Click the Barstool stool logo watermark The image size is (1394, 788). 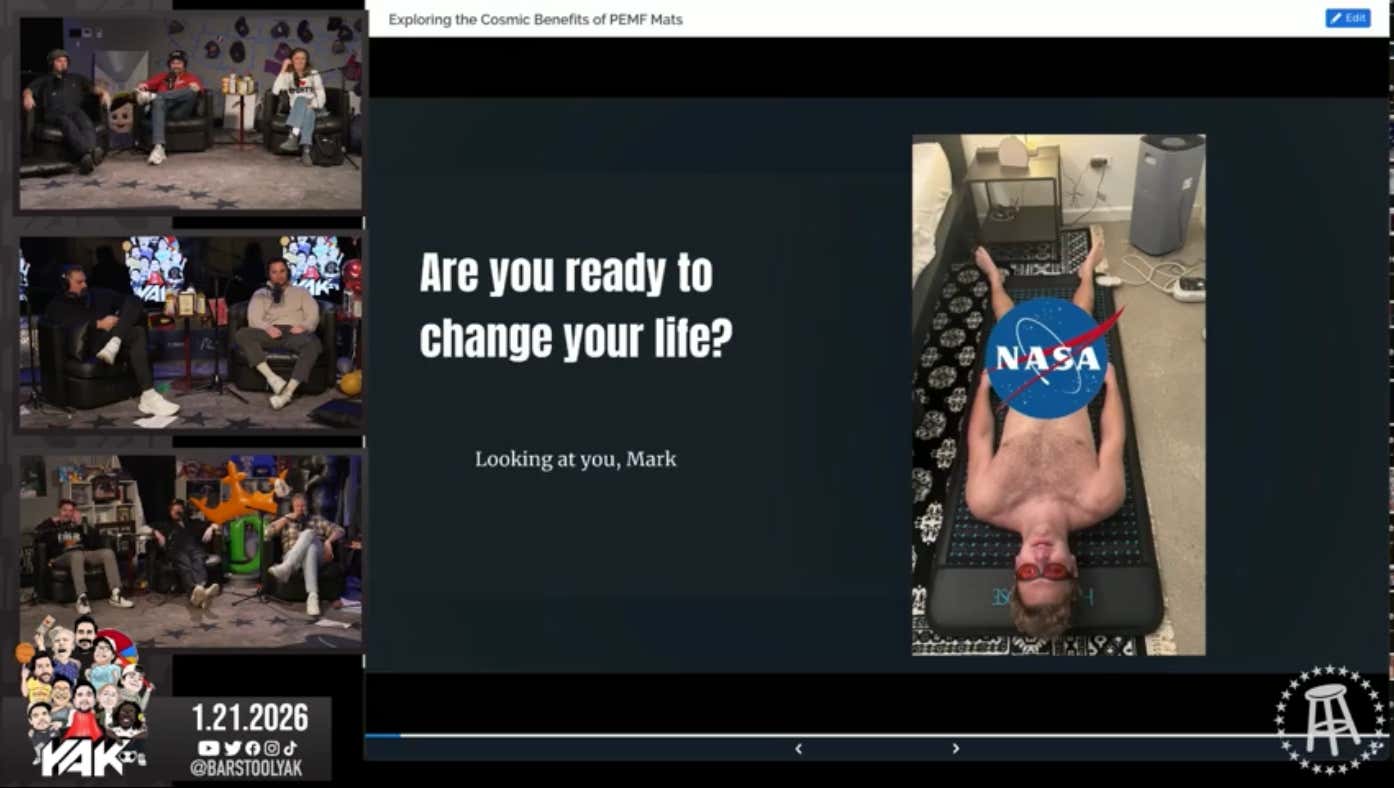point(1330,720)
